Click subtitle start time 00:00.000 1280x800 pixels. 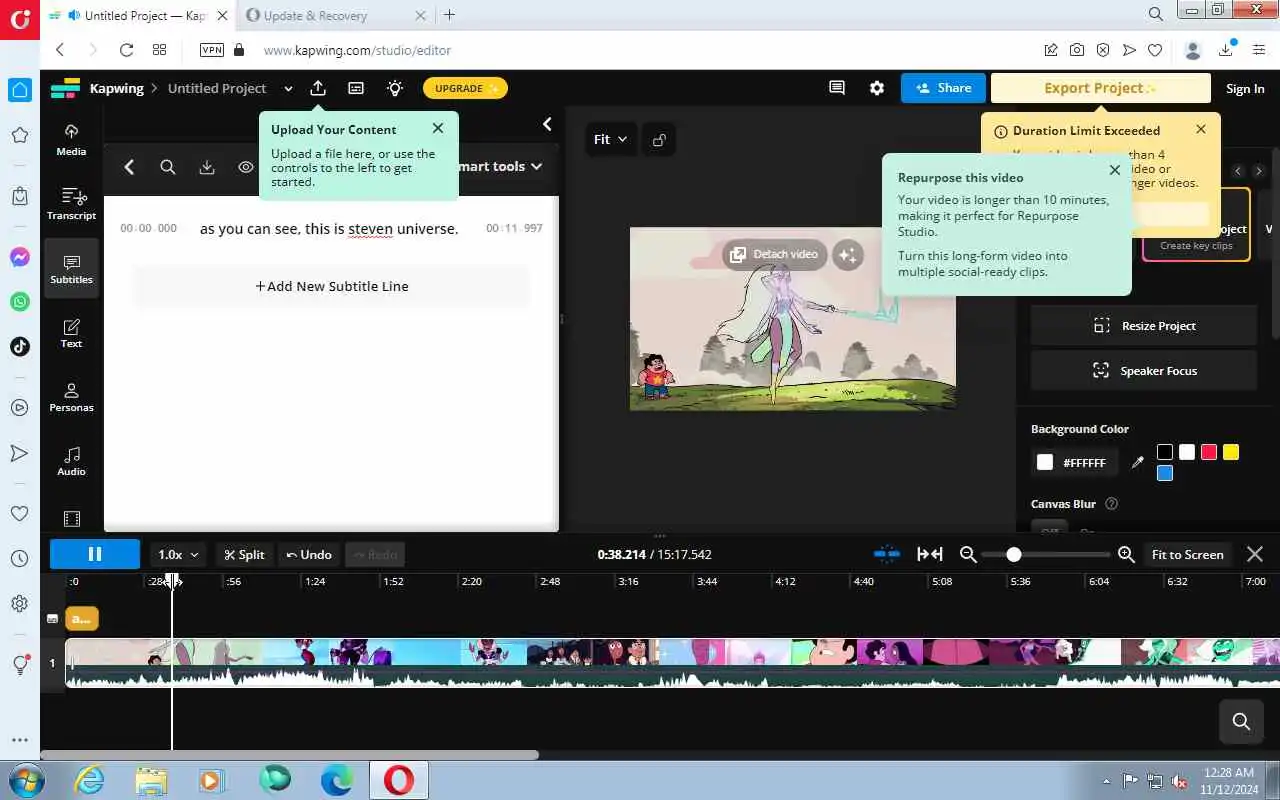click(x=148, y=229)
